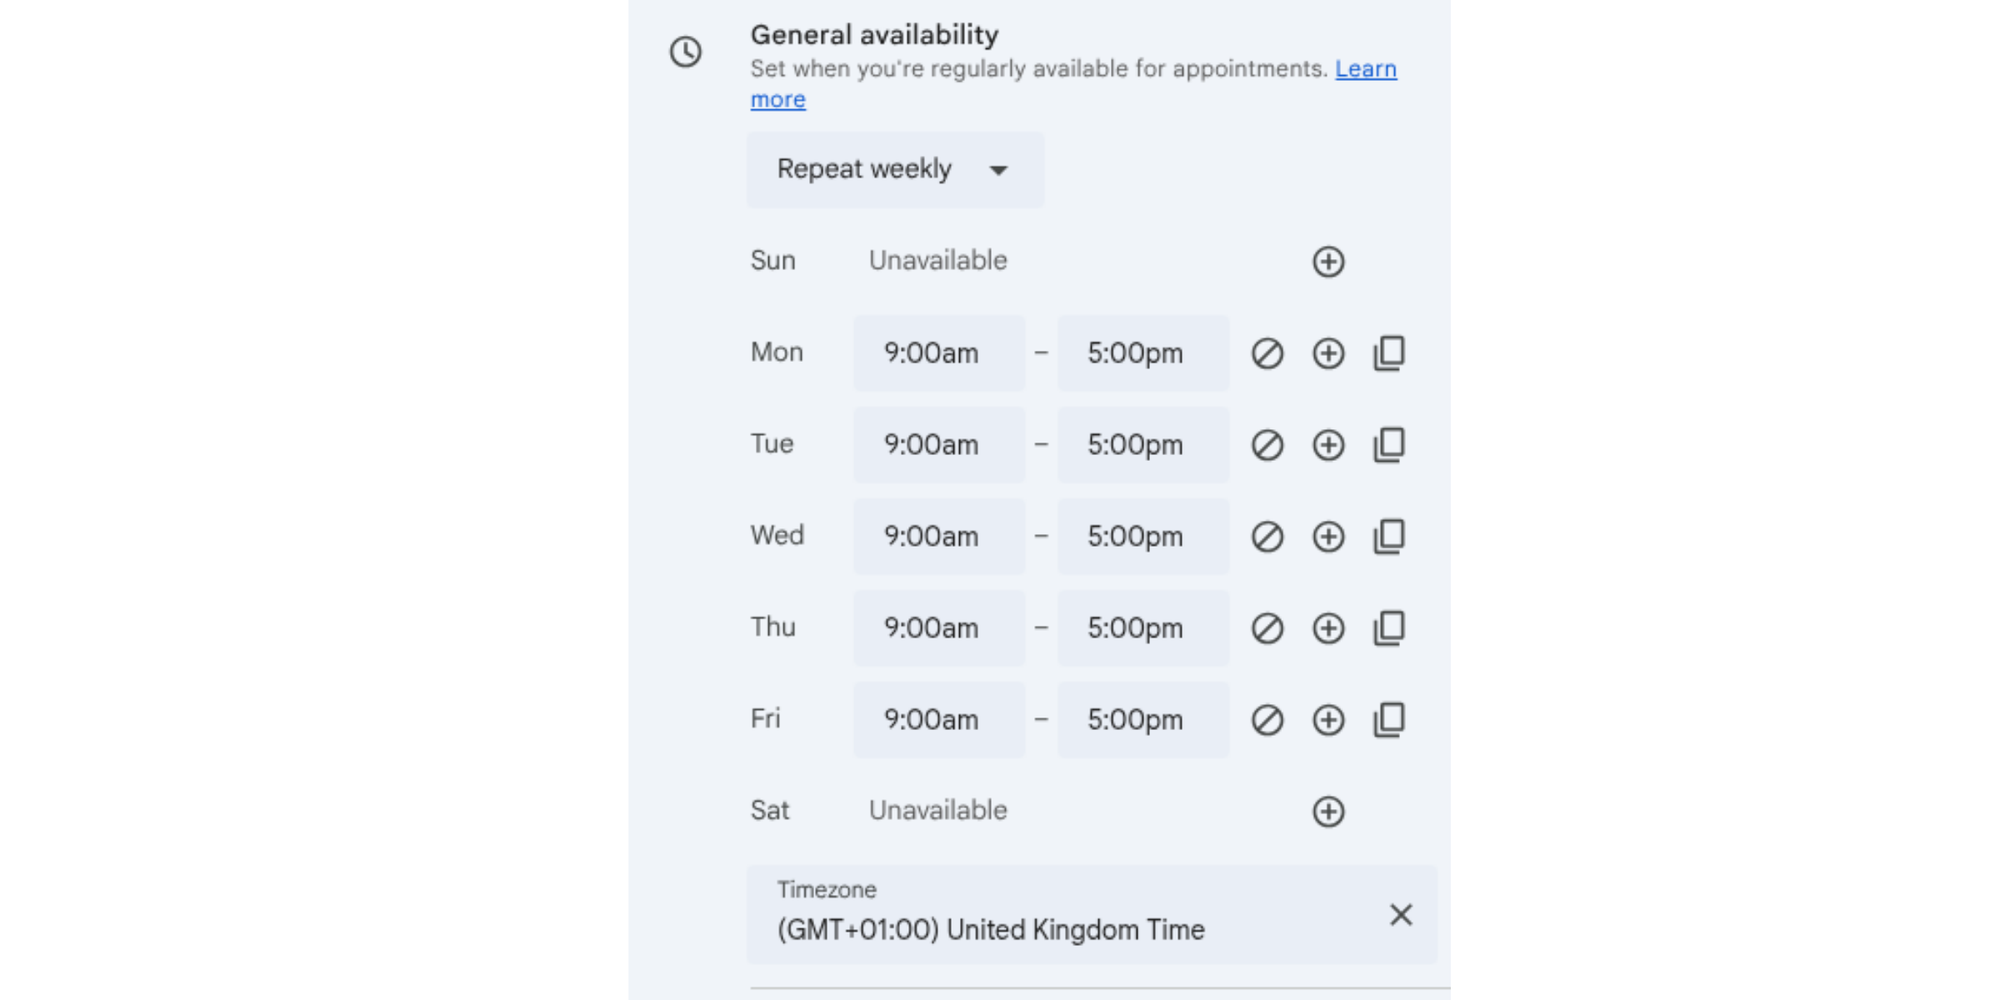
Task: Open the Repeat weekly dropdown
Action: (x=895, y=169)
